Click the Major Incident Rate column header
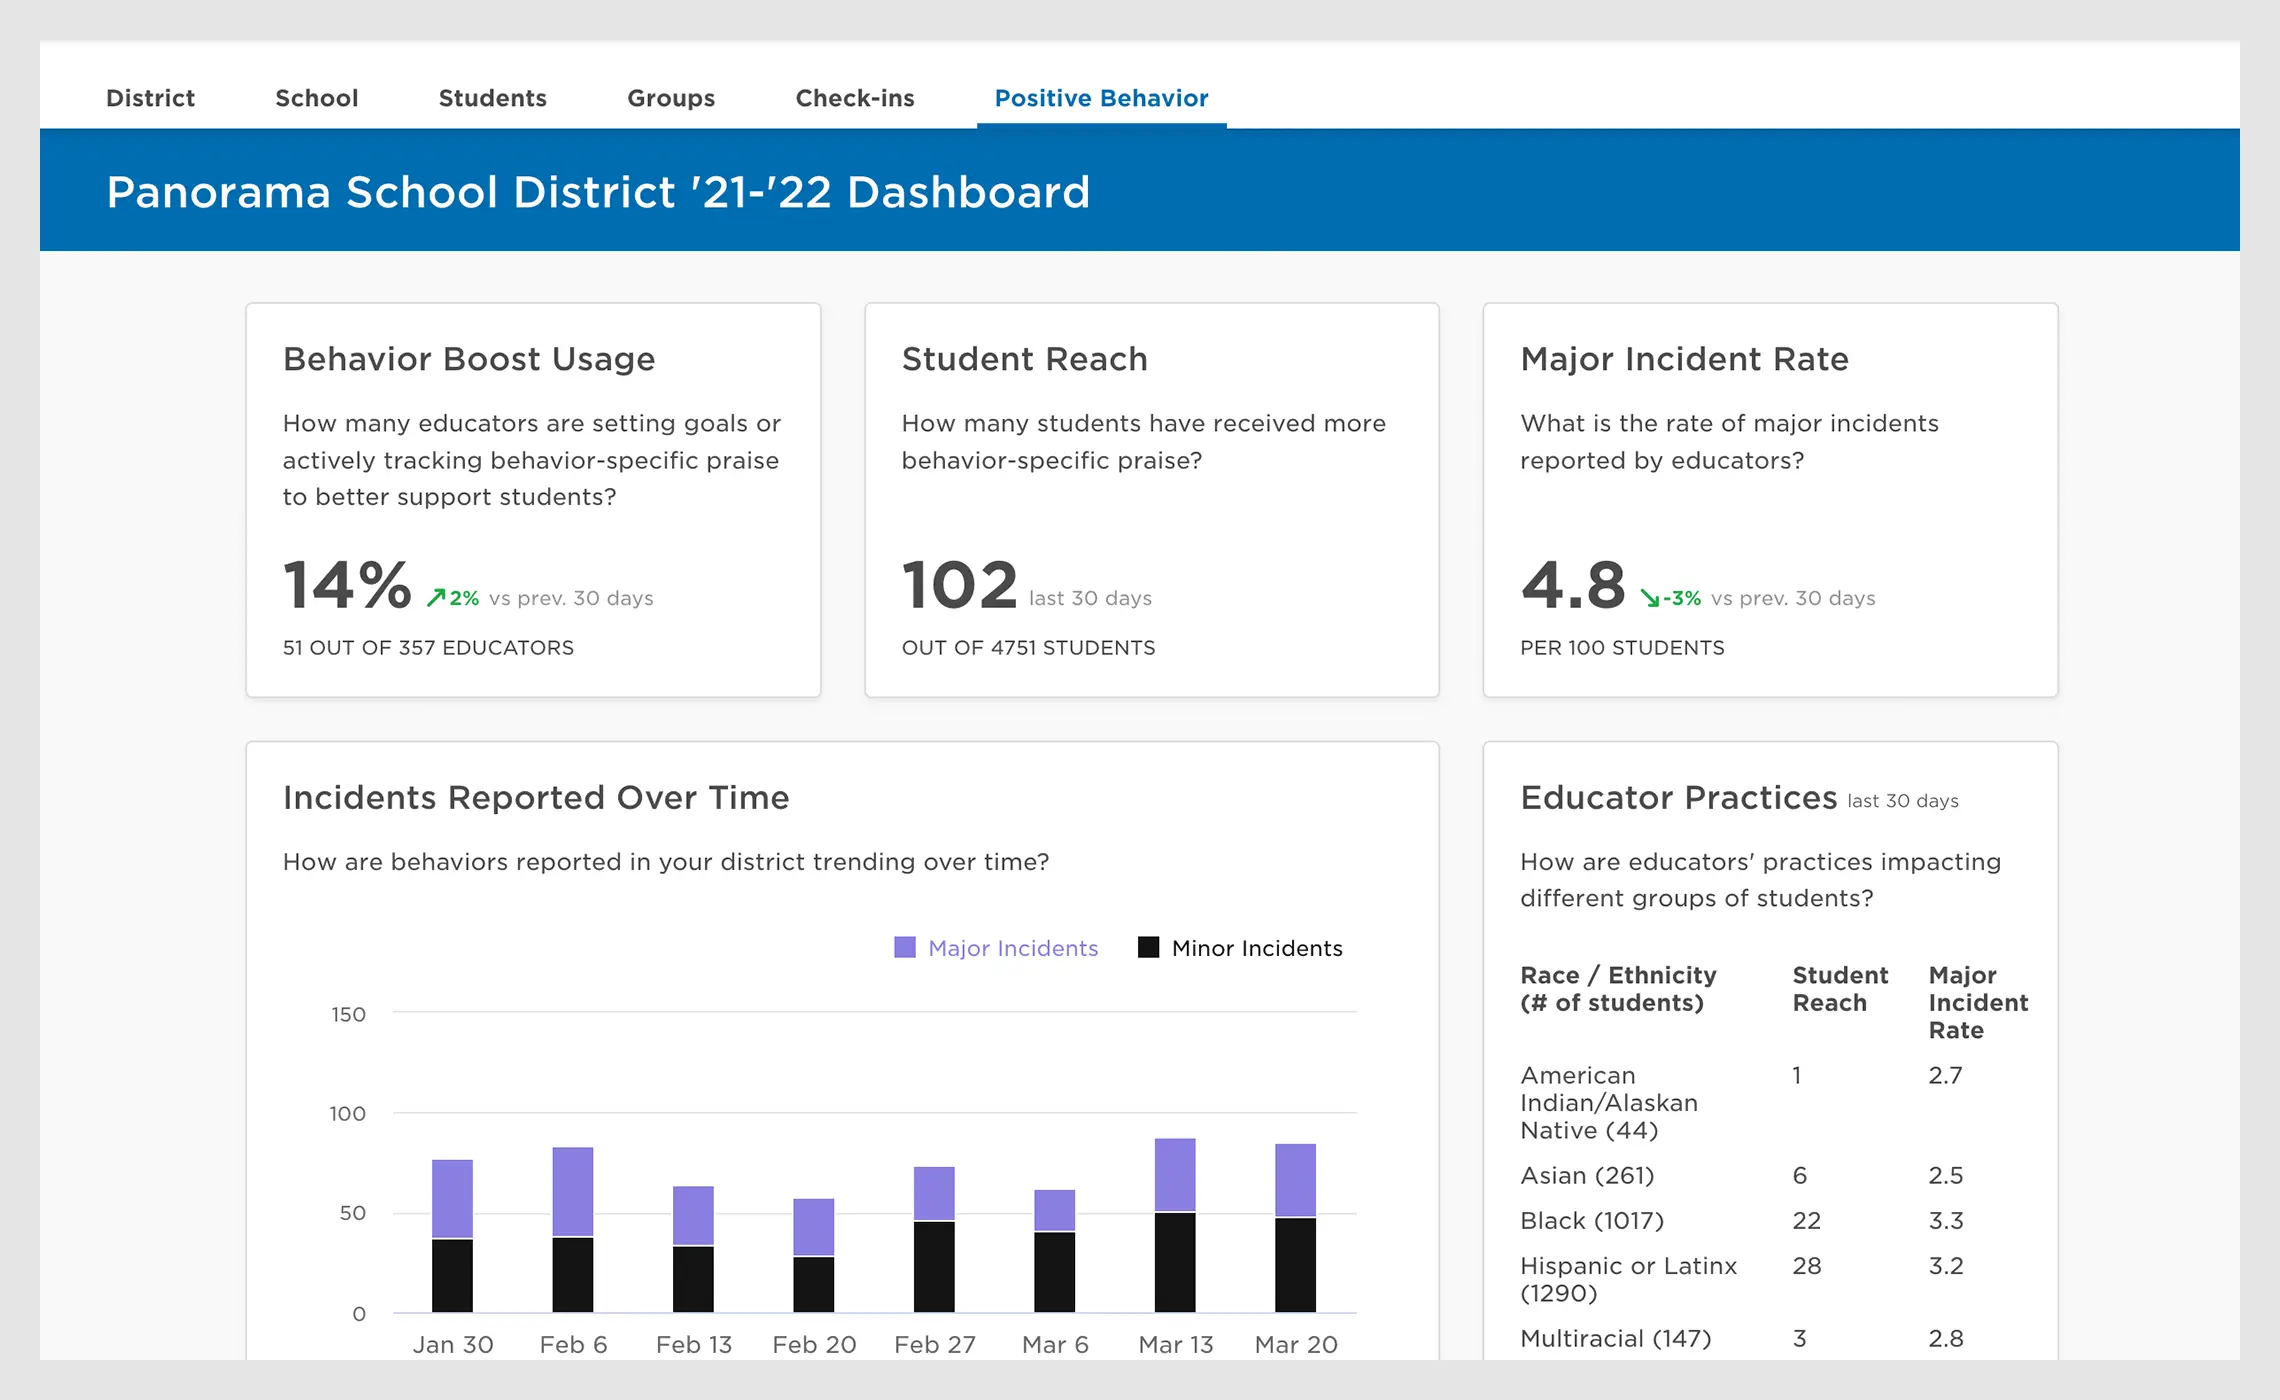Image resolution: width=2280 pixels, height=1400 pixels. click(1978, 1003)
